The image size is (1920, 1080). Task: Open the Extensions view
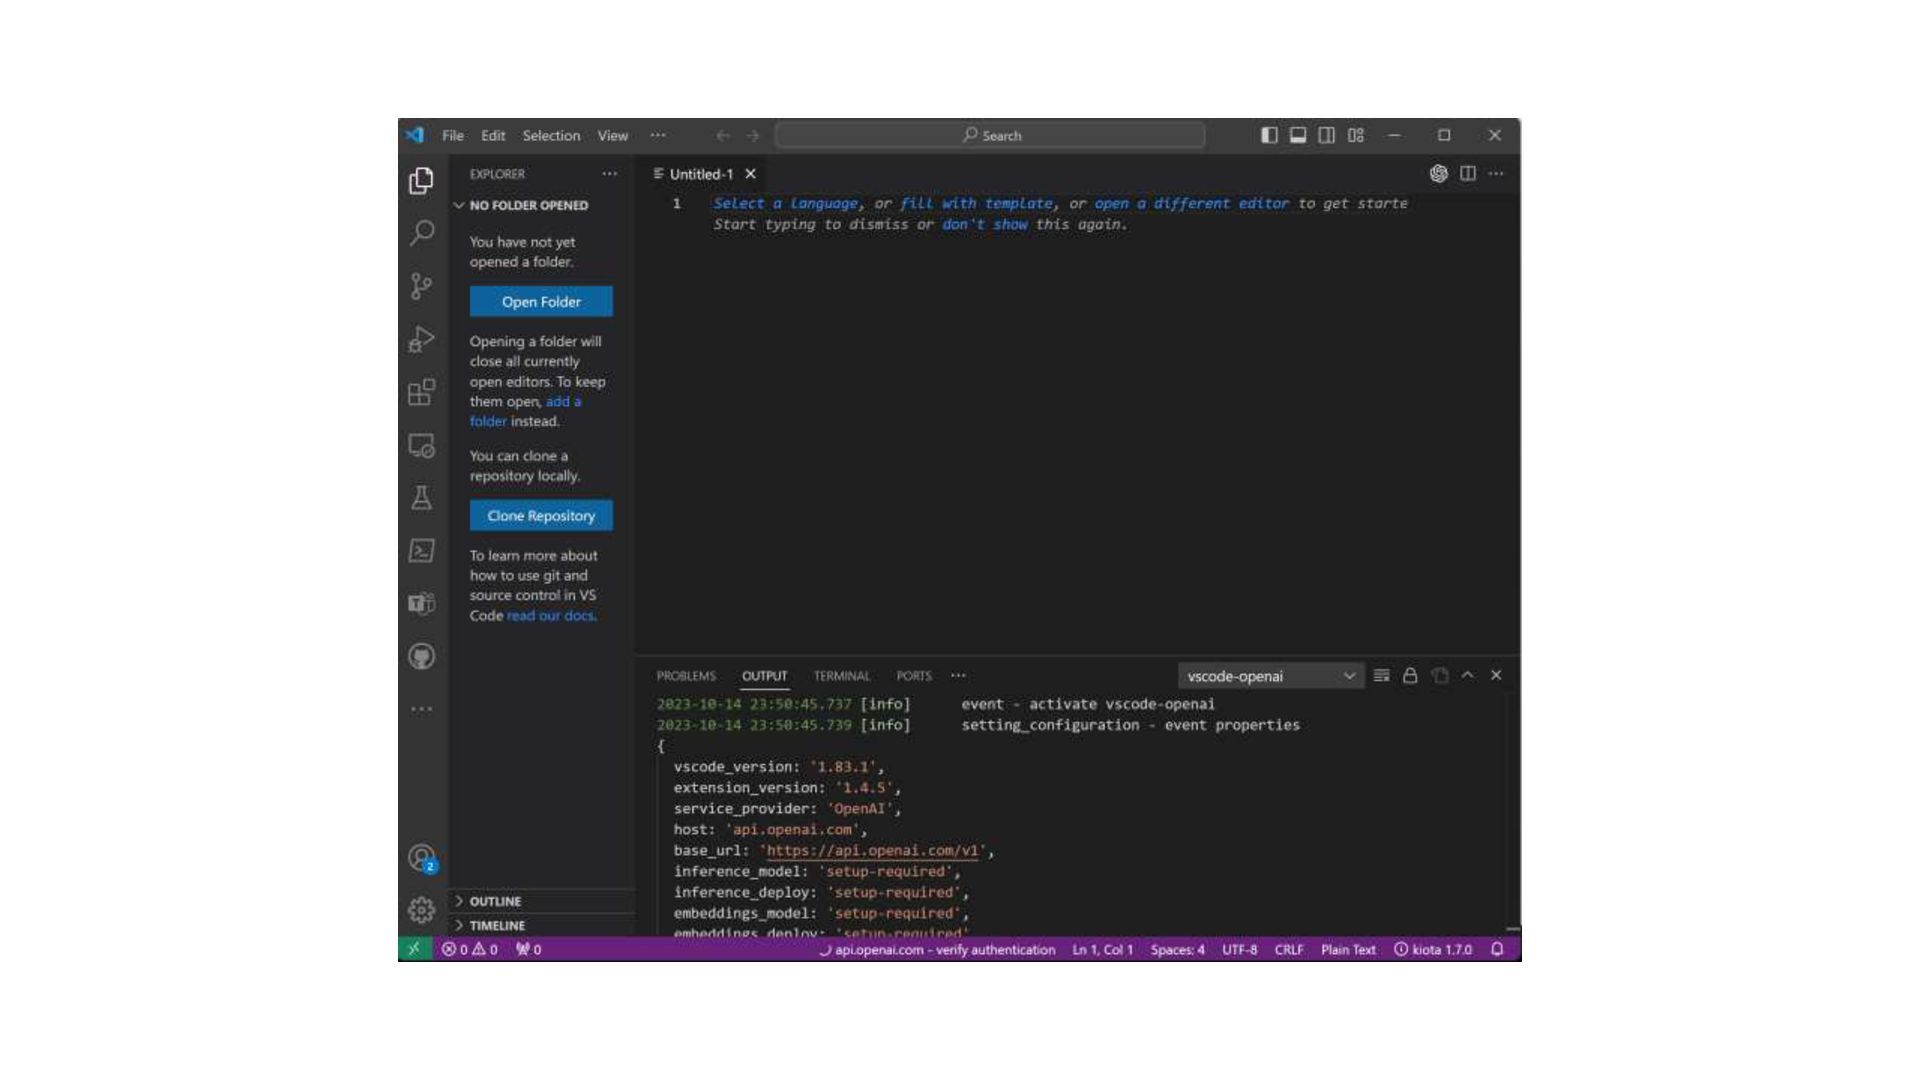(x=421, y=392)
